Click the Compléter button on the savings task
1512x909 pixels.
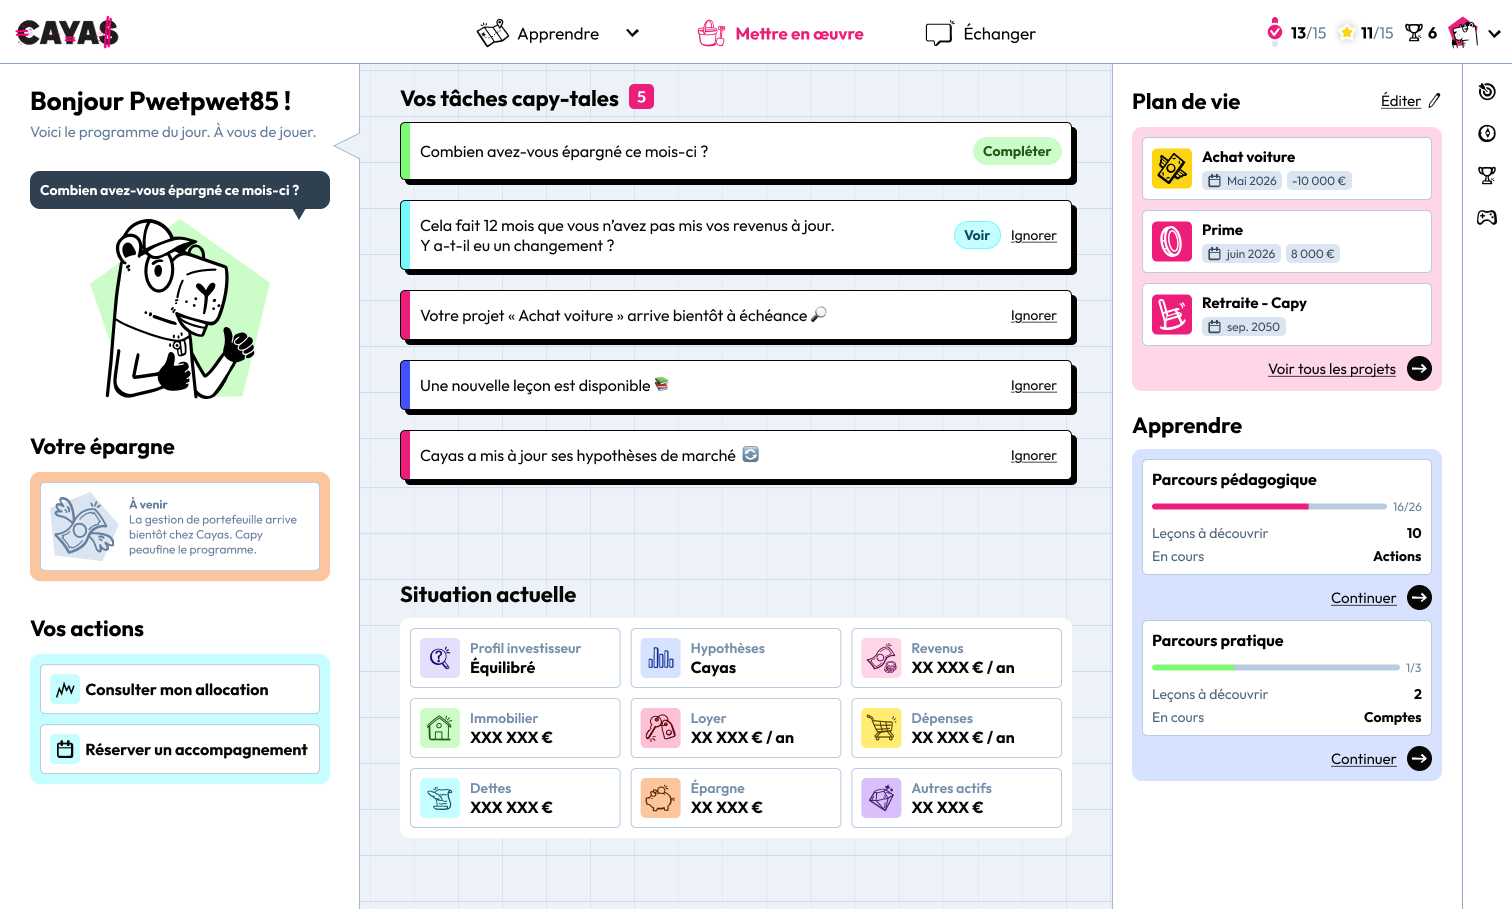(x=1017, y=151)
